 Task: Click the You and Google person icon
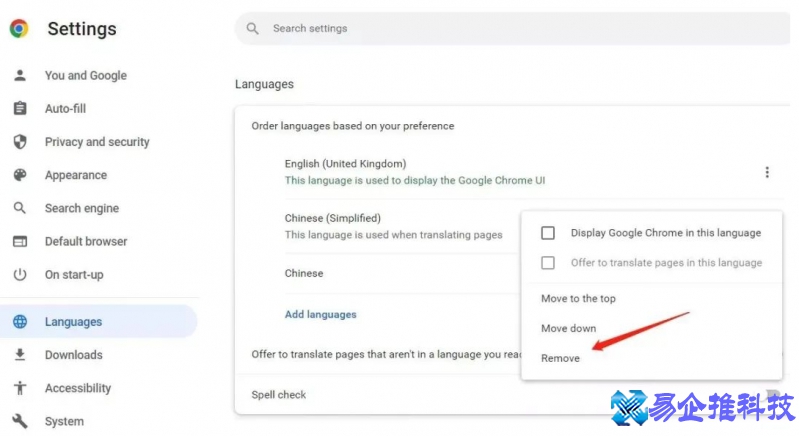(20, 76)
